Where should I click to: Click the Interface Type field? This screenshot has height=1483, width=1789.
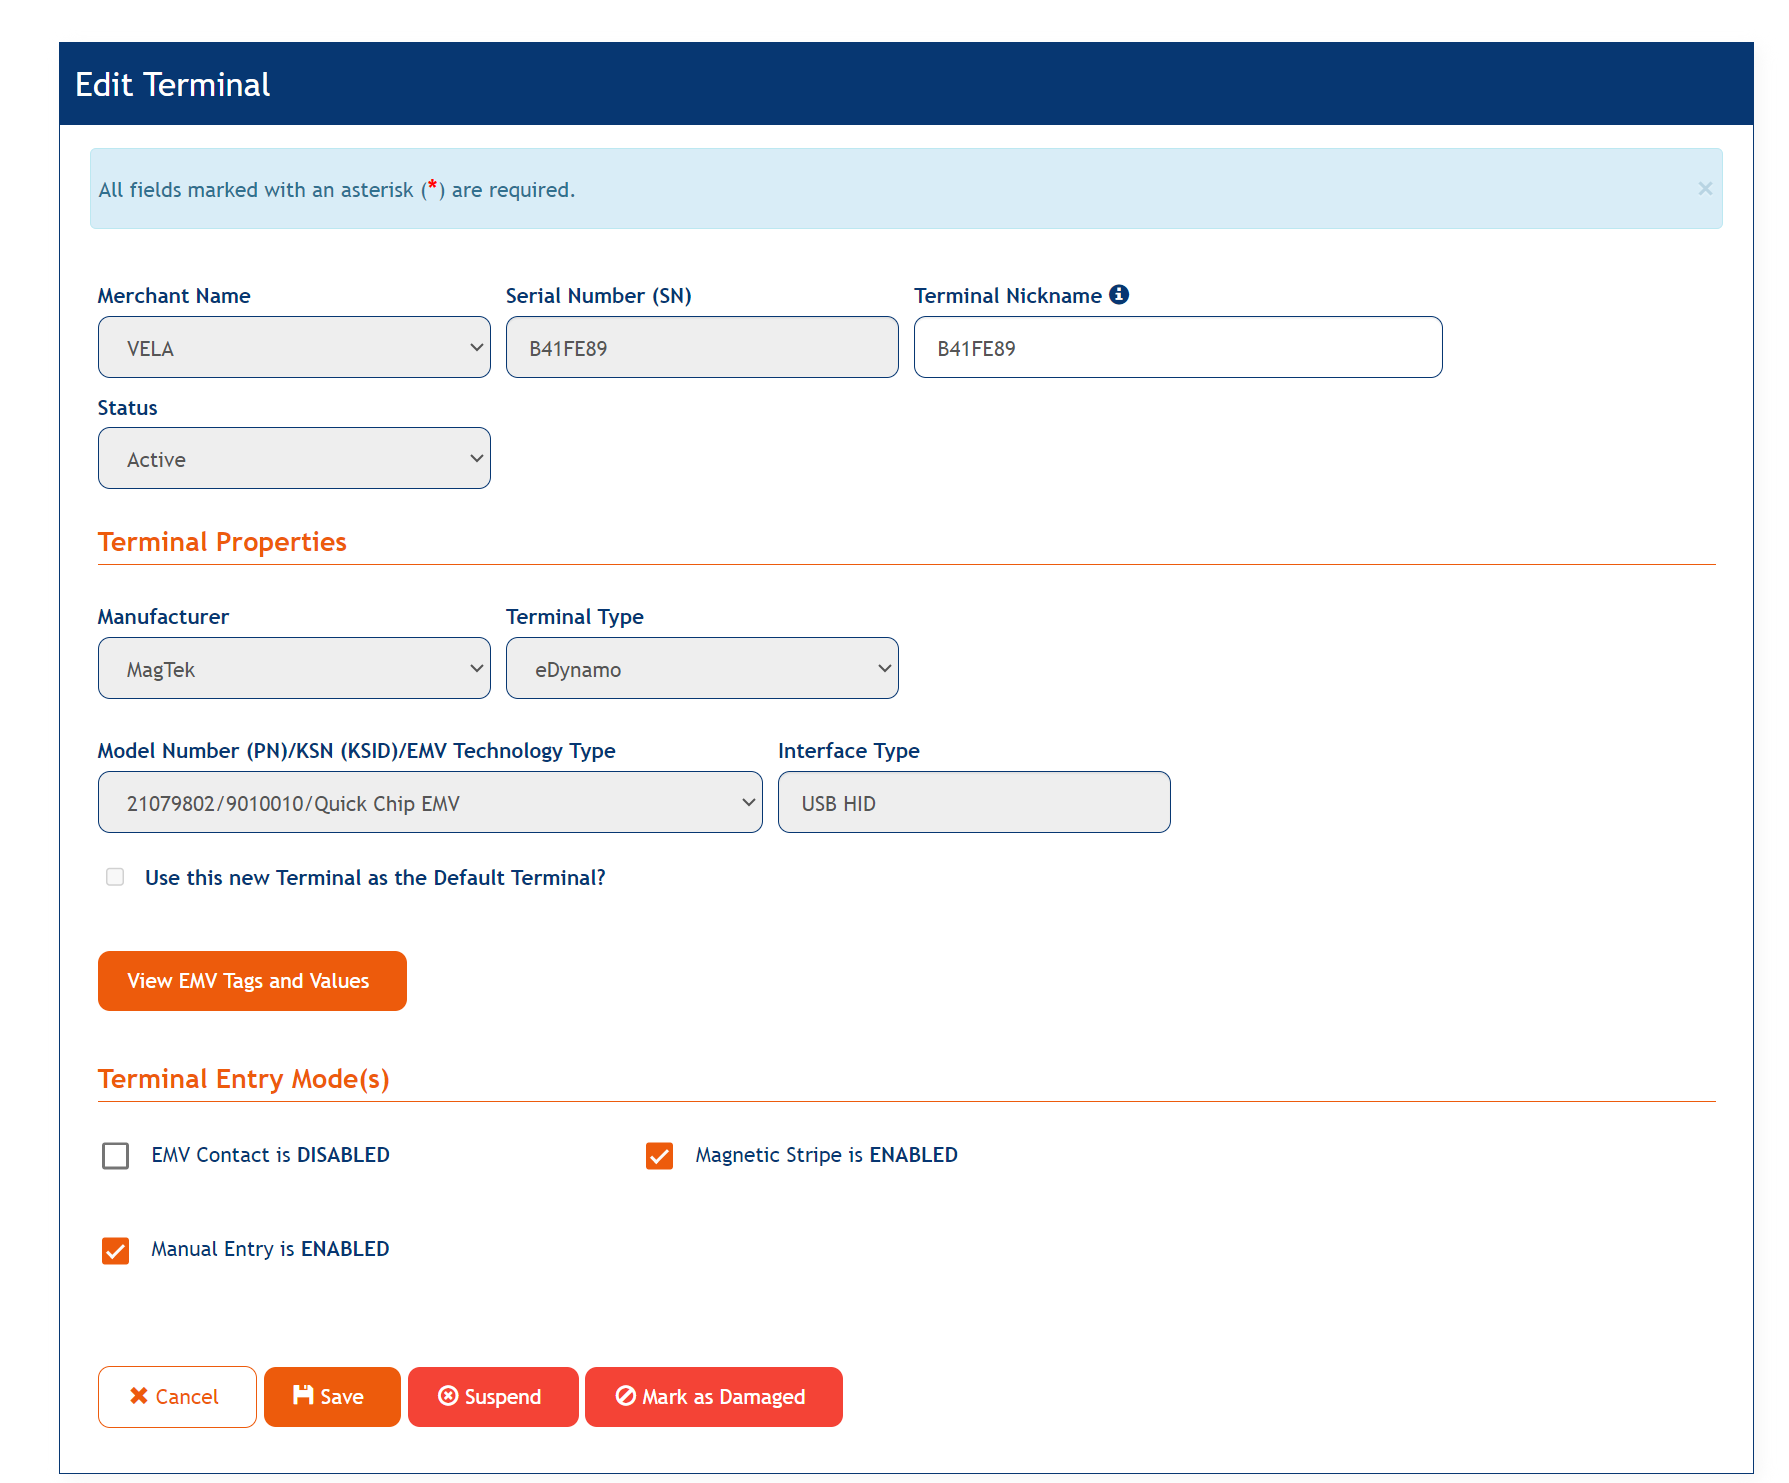(x=973, y=803)
